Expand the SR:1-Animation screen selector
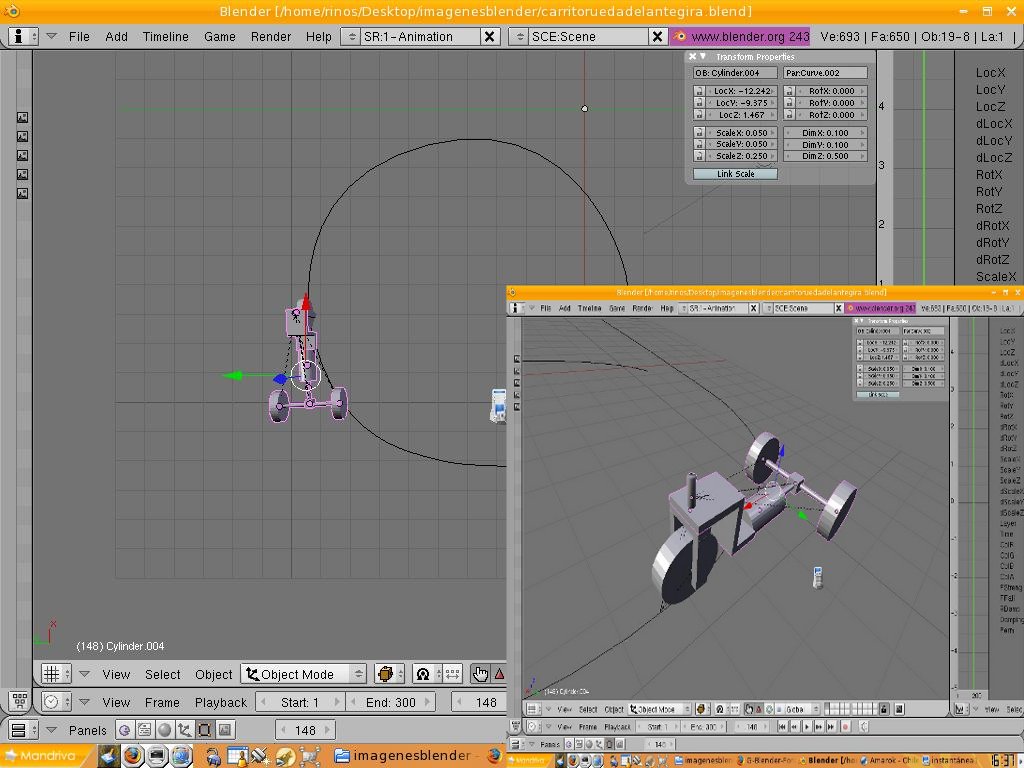 pyautogui.click(x=350, y=36)
